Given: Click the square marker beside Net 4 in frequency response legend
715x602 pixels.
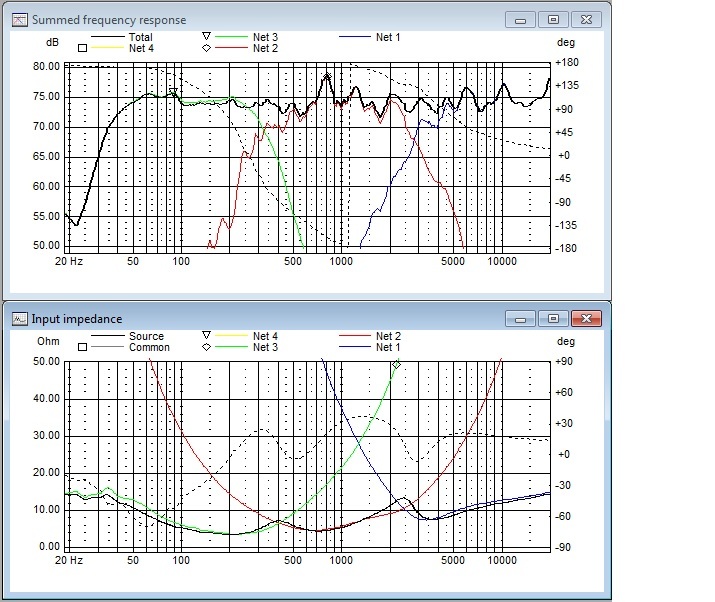Looking at the screenshot, I should point(83,48).
